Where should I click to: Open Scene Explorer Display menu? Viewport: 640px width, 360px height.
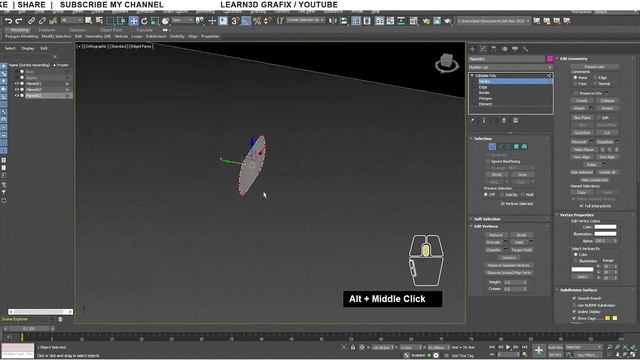[28, 48]
